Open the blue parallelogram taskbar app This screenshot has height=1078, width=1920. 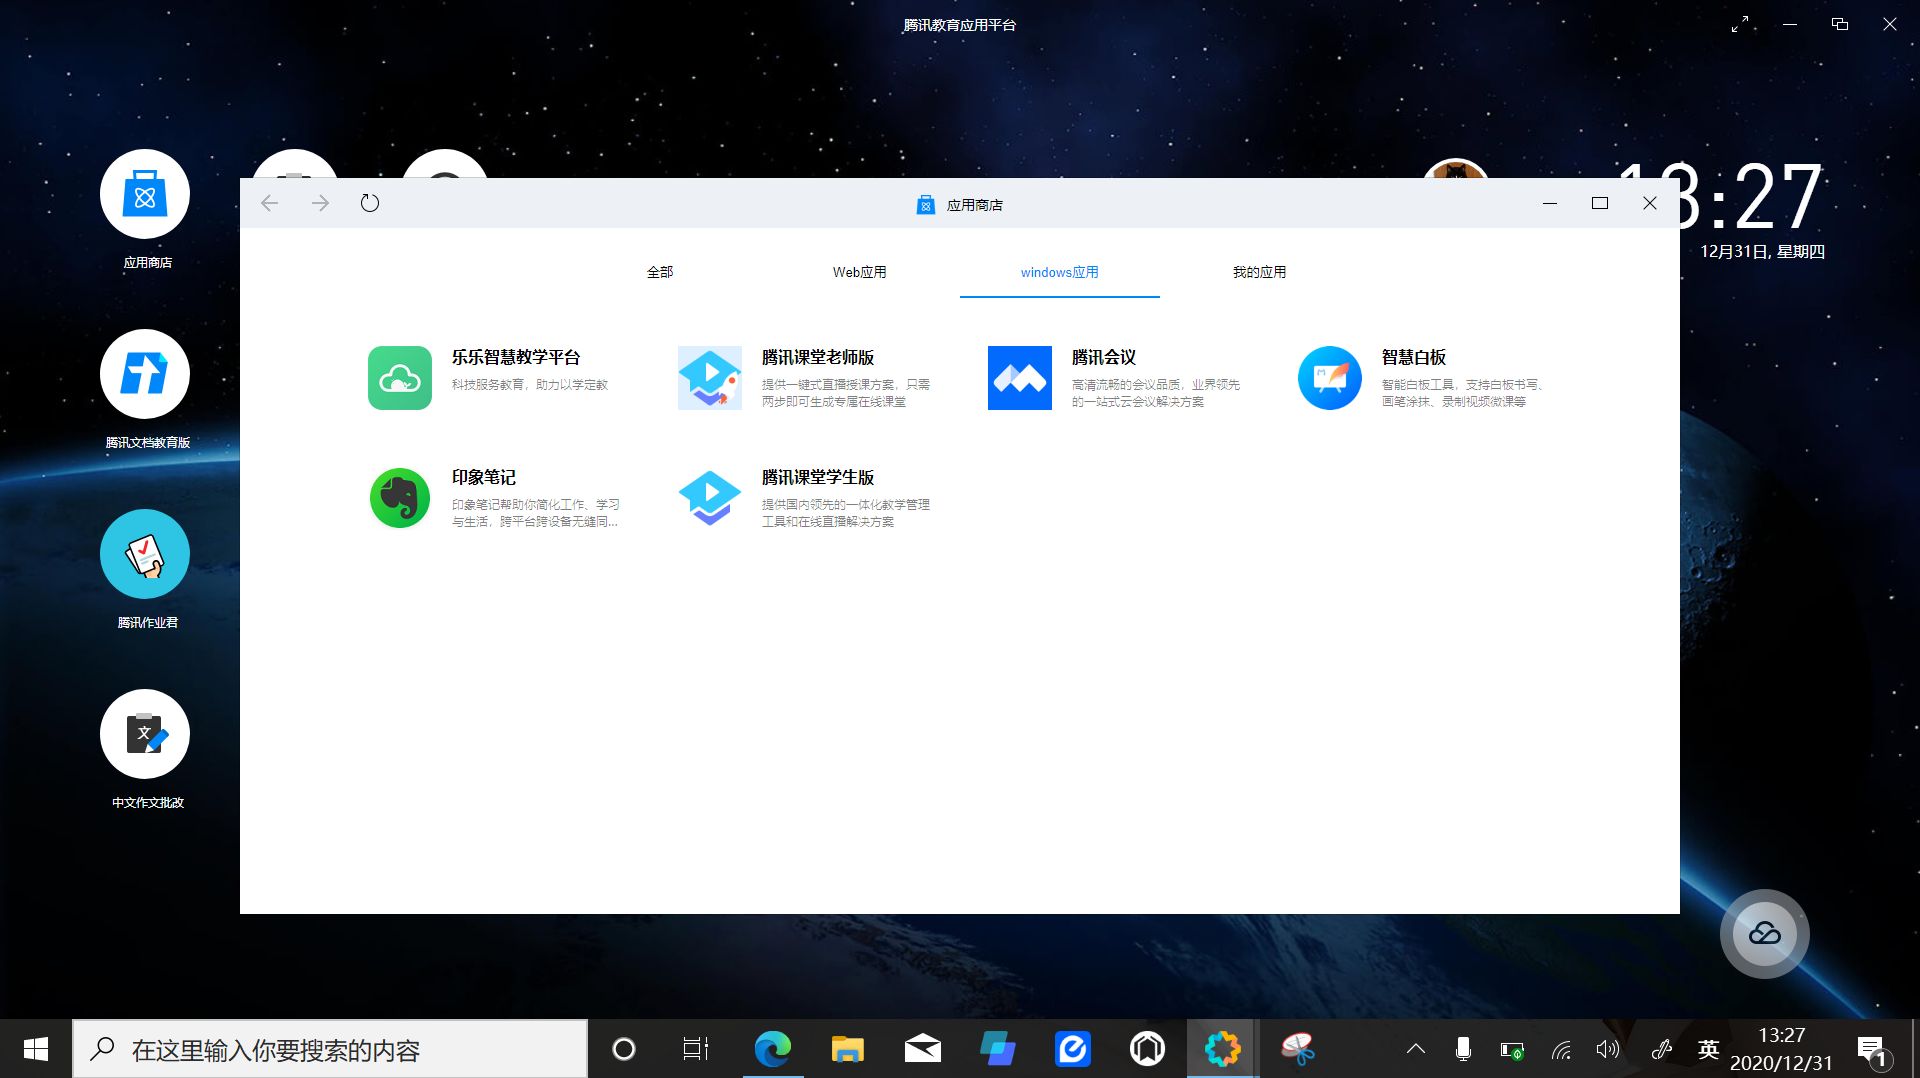tap(997, 1049)
